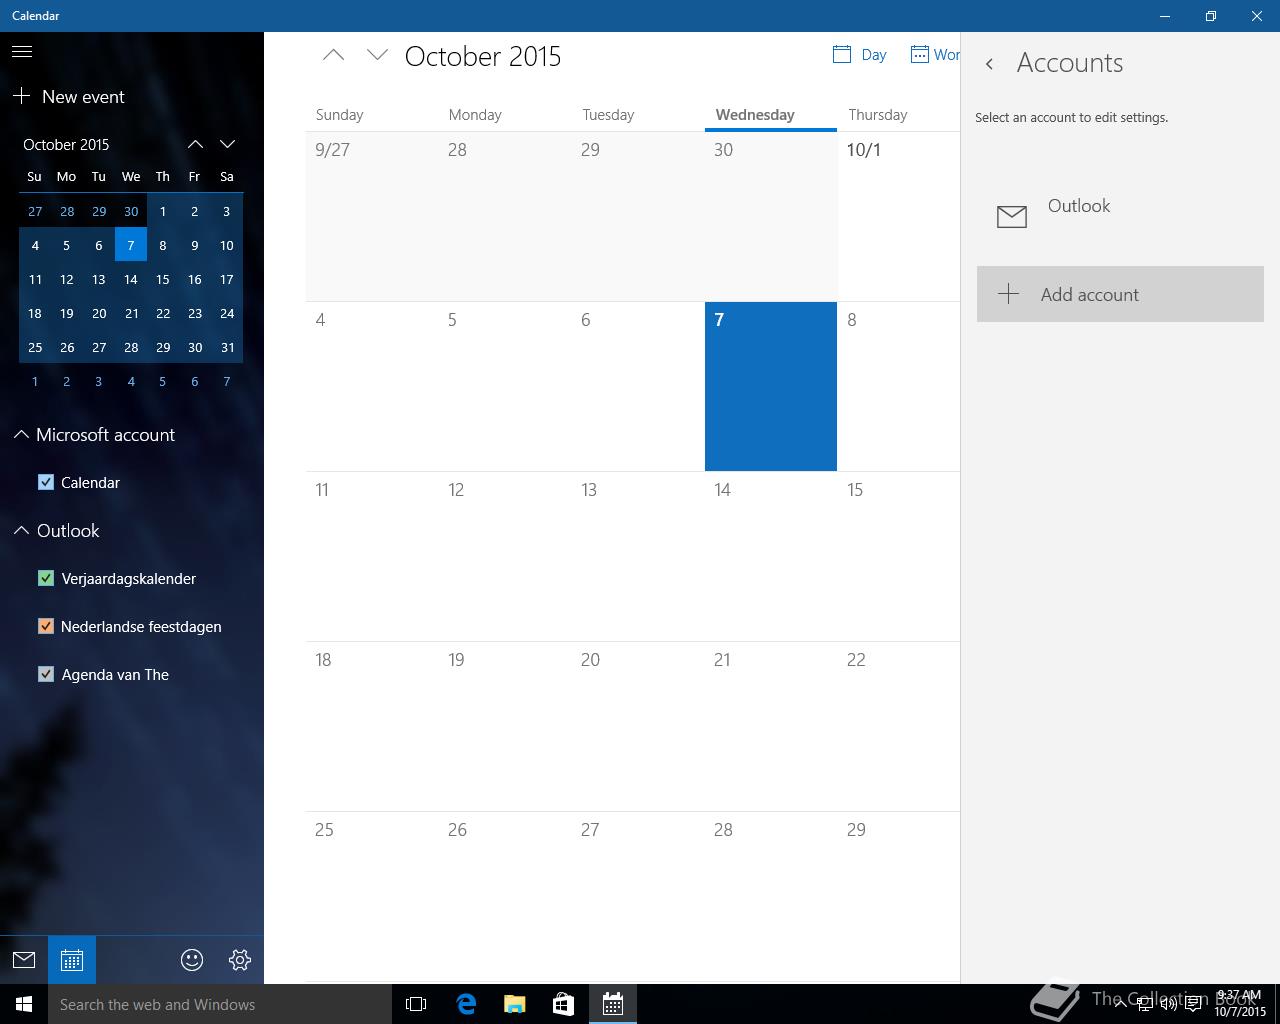
Task: Select September 28 cell in month grid
Action: [505, 216]
